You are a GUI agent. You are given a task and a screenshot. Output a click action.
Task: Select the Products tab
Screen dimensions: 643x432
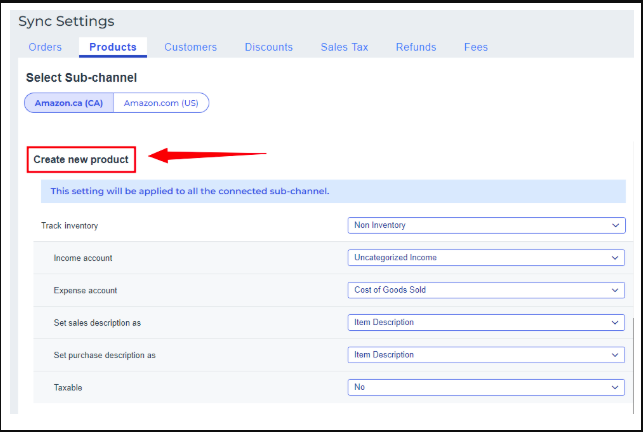coord(112,47)
